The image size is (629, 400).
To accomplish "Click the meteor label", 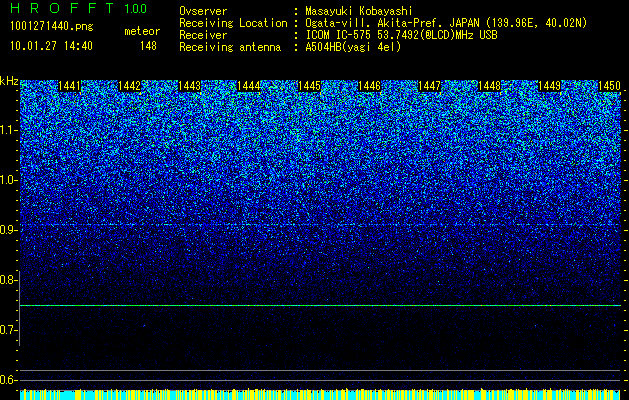I will [x=142, y=31].
